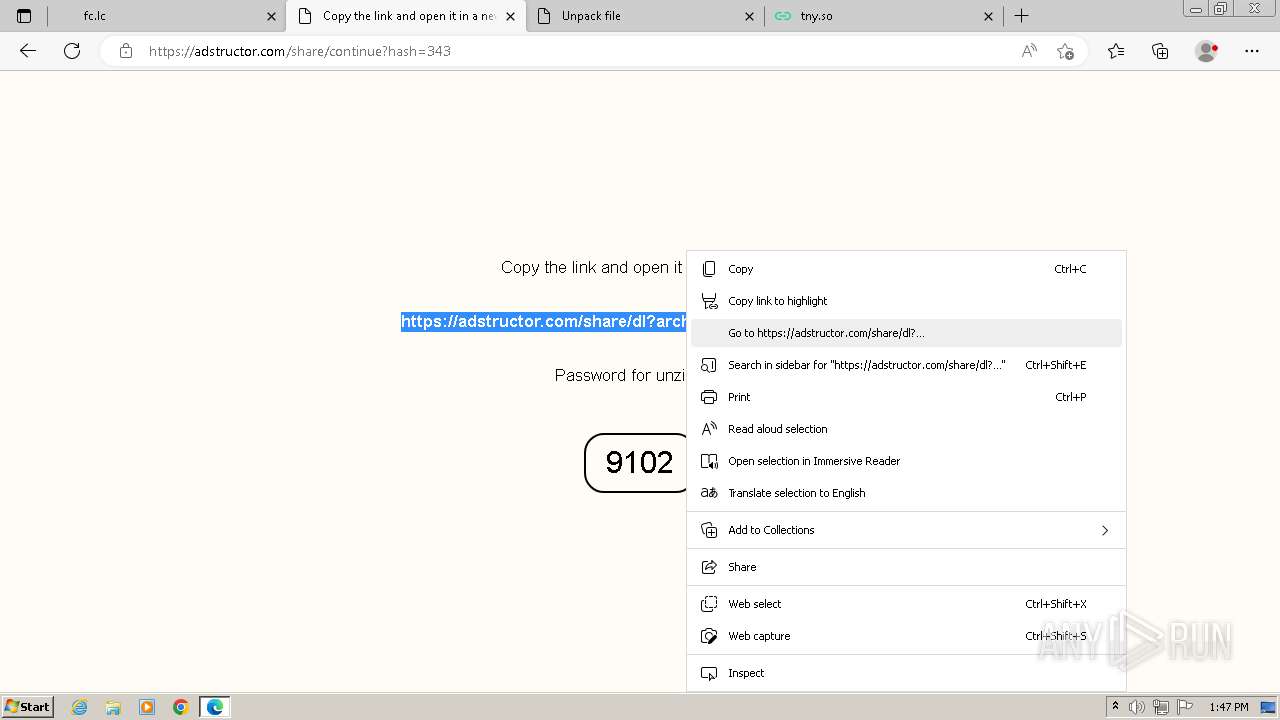Choose Read aloud selection
Image resolution: width=1280 pixels, height=720 pixels.
pos(906,429)
